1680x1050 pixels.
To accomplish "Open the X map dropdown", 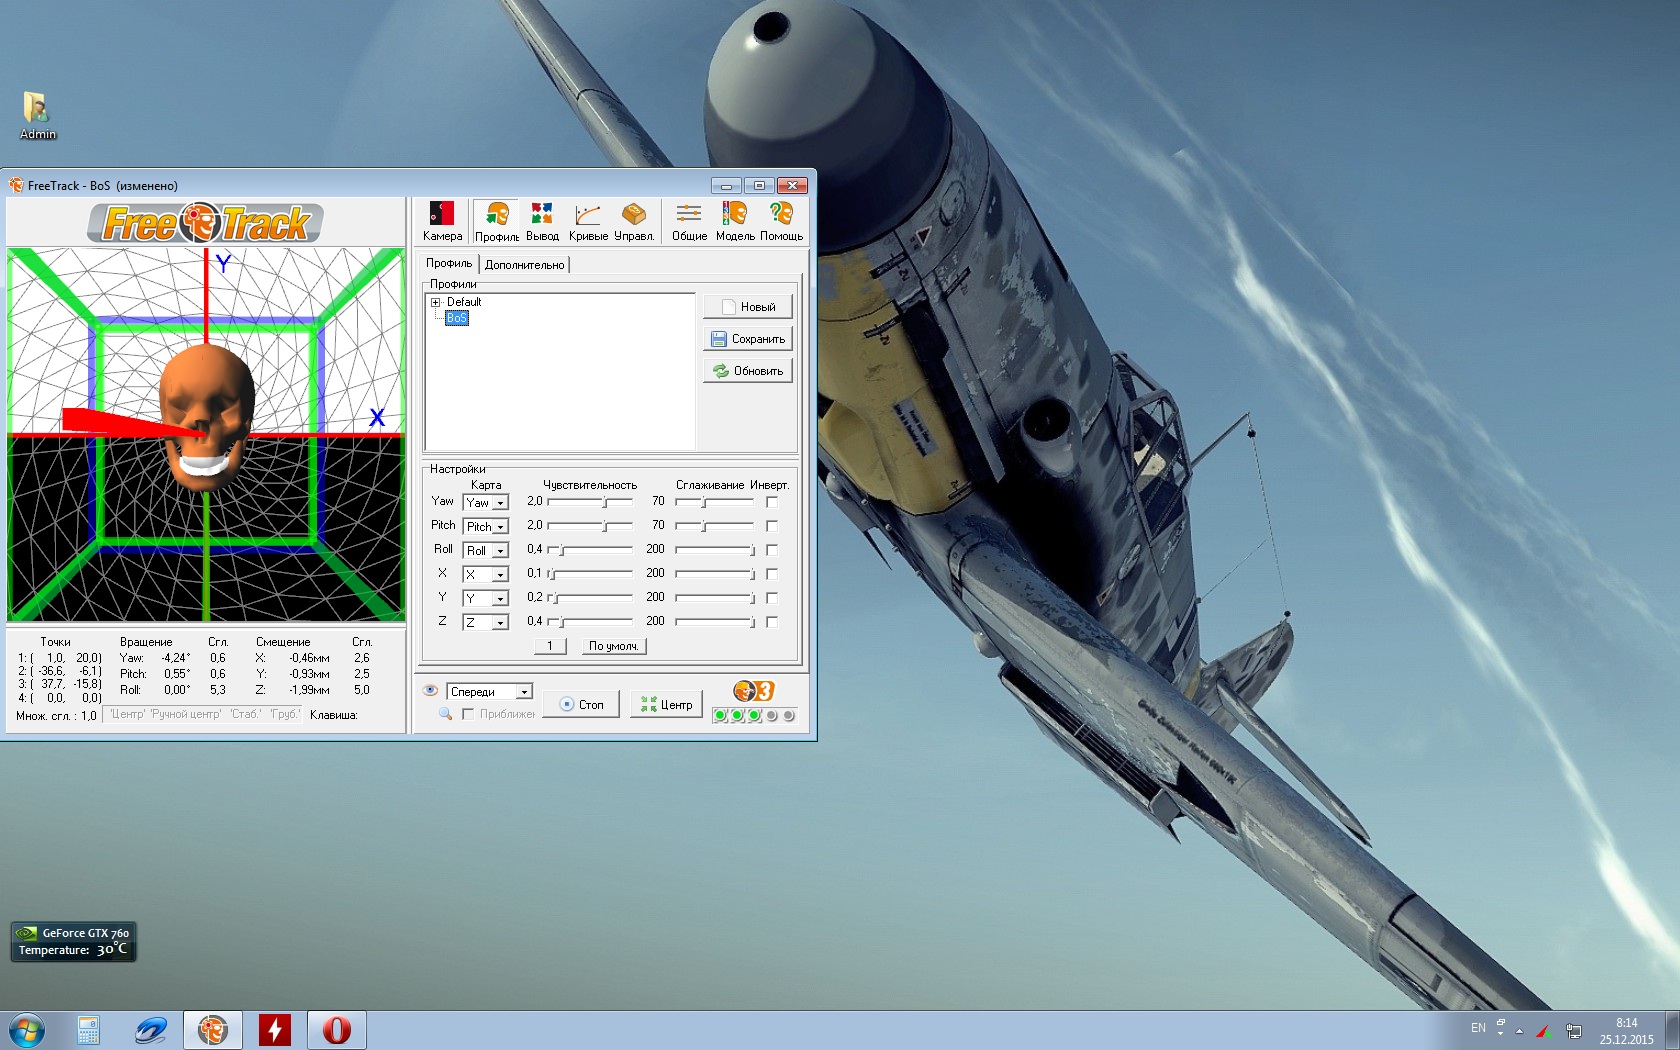I will (x=486, y=574).
